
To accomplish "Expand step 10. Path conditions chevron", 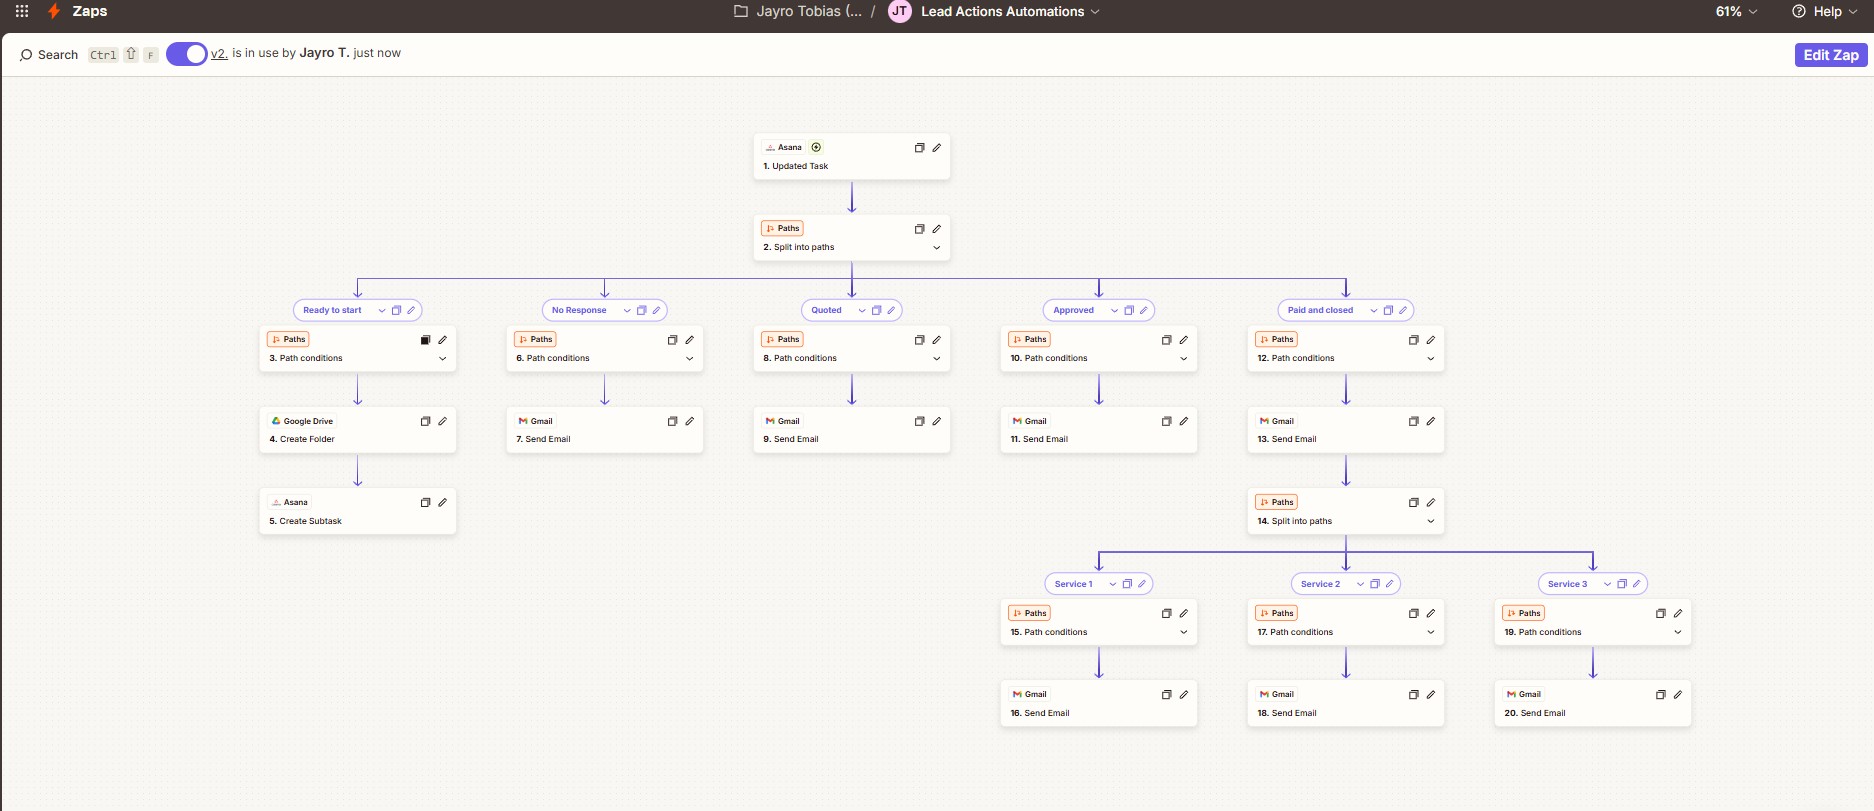I will (1184, 359).
